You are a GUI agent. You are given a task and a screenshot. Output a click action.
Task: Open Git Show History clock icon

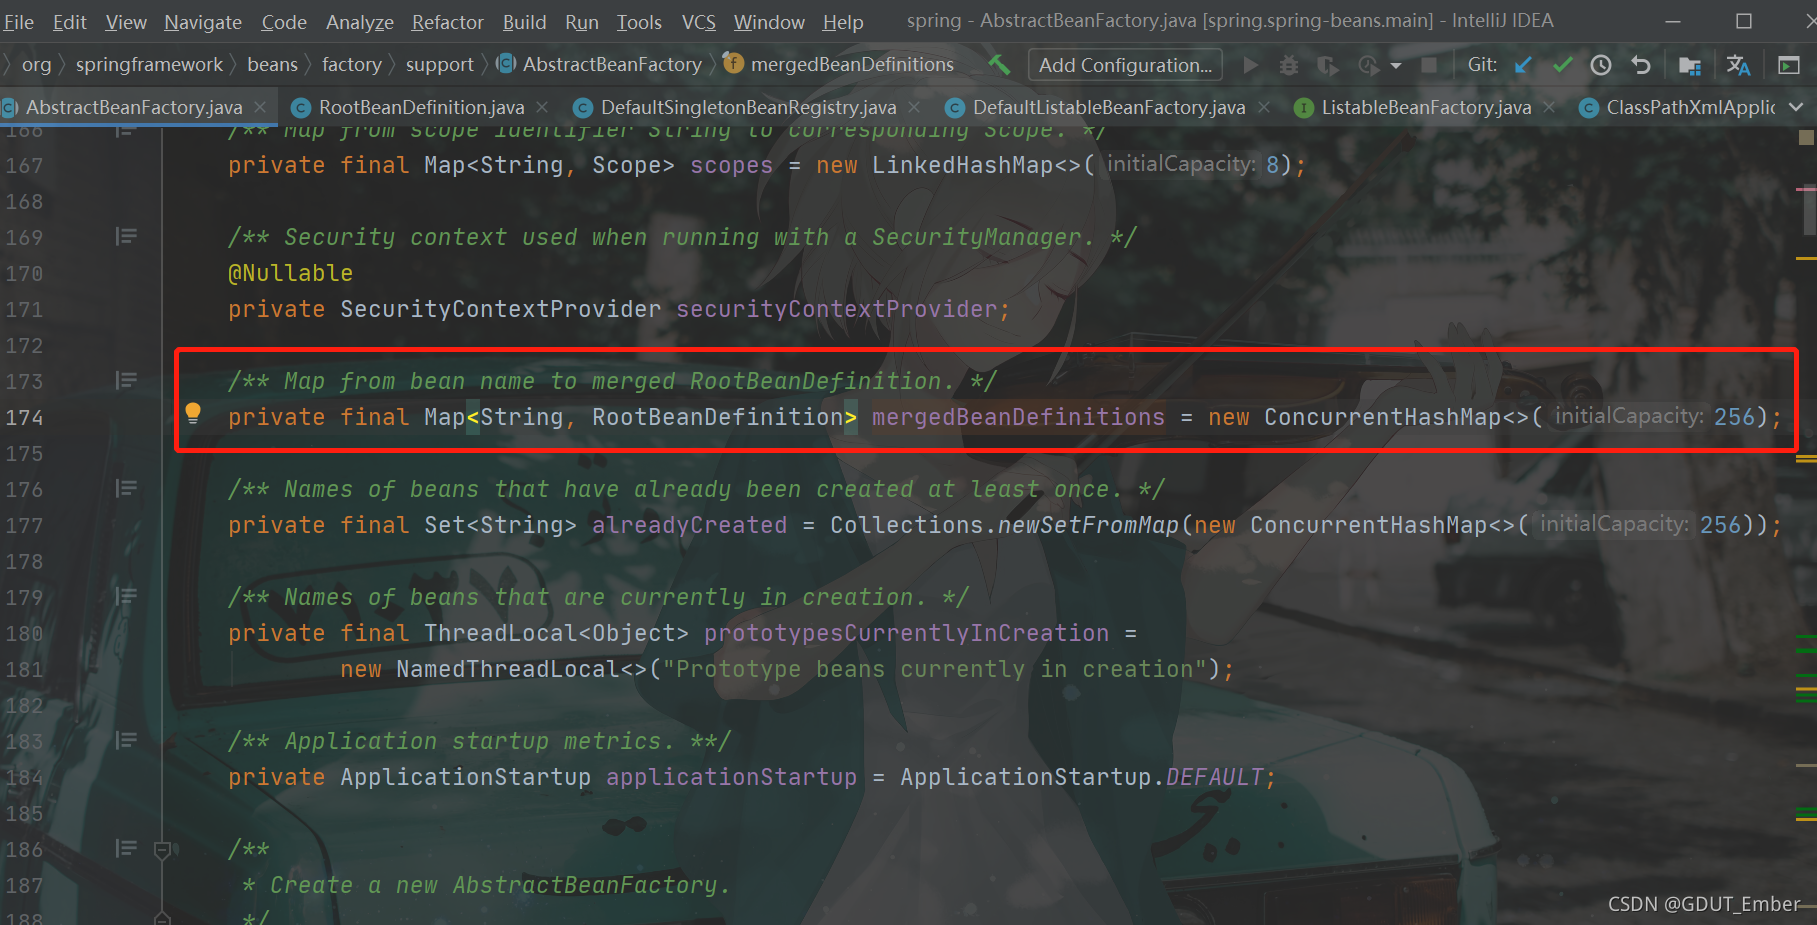1601,65
